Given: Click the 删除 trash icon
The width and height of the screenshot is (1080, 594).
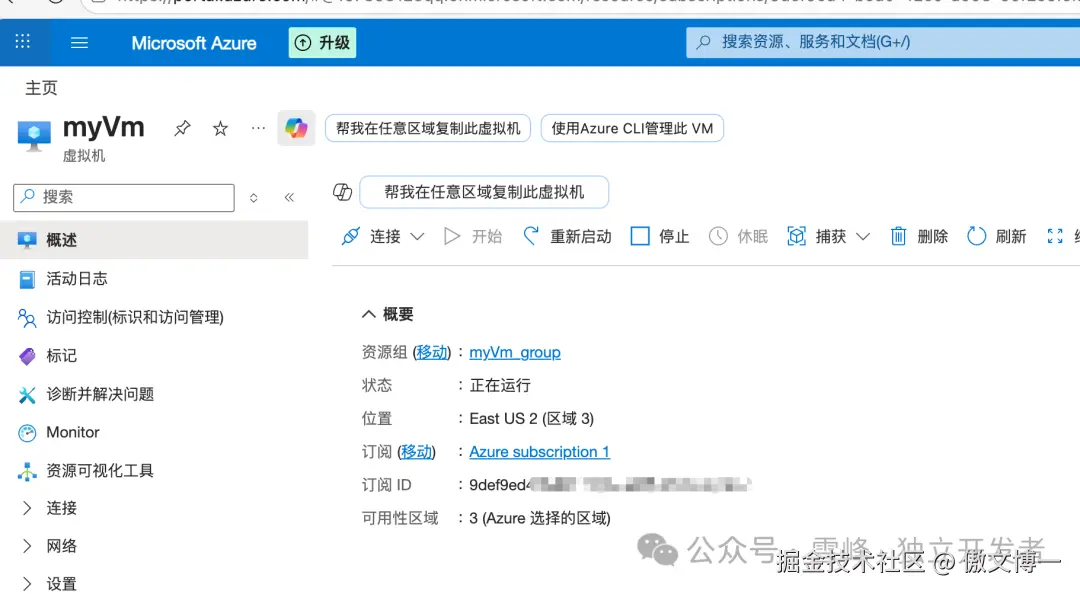Looking at the screenshot, I should [898, 236].
